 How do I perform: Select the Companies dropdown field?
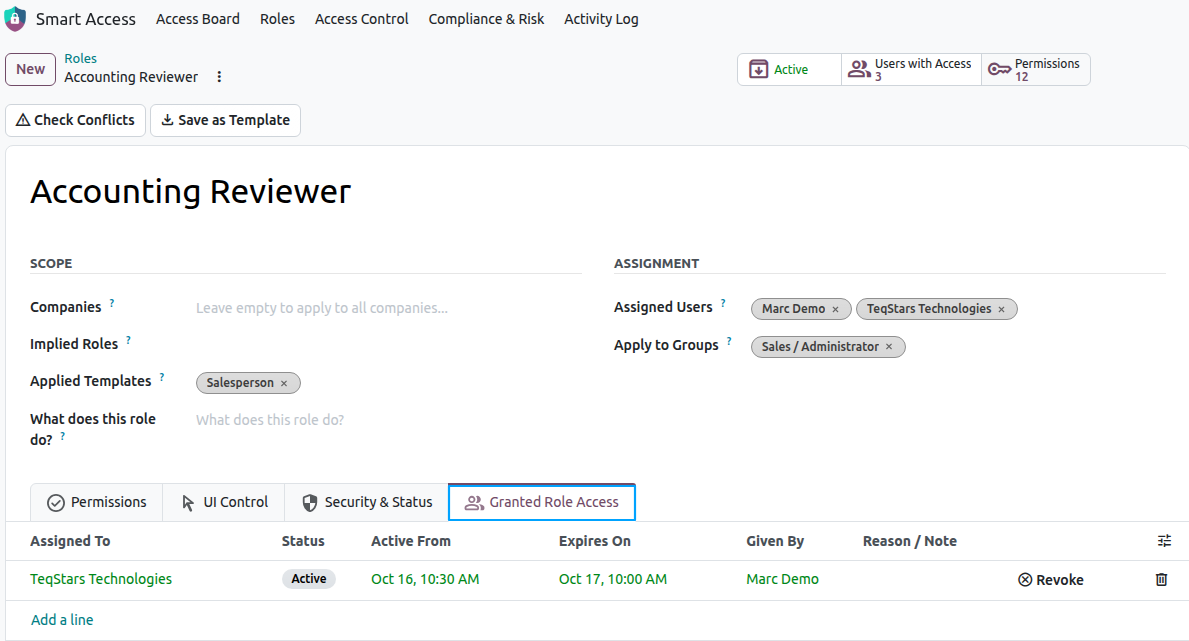click(x=388, y=308)
